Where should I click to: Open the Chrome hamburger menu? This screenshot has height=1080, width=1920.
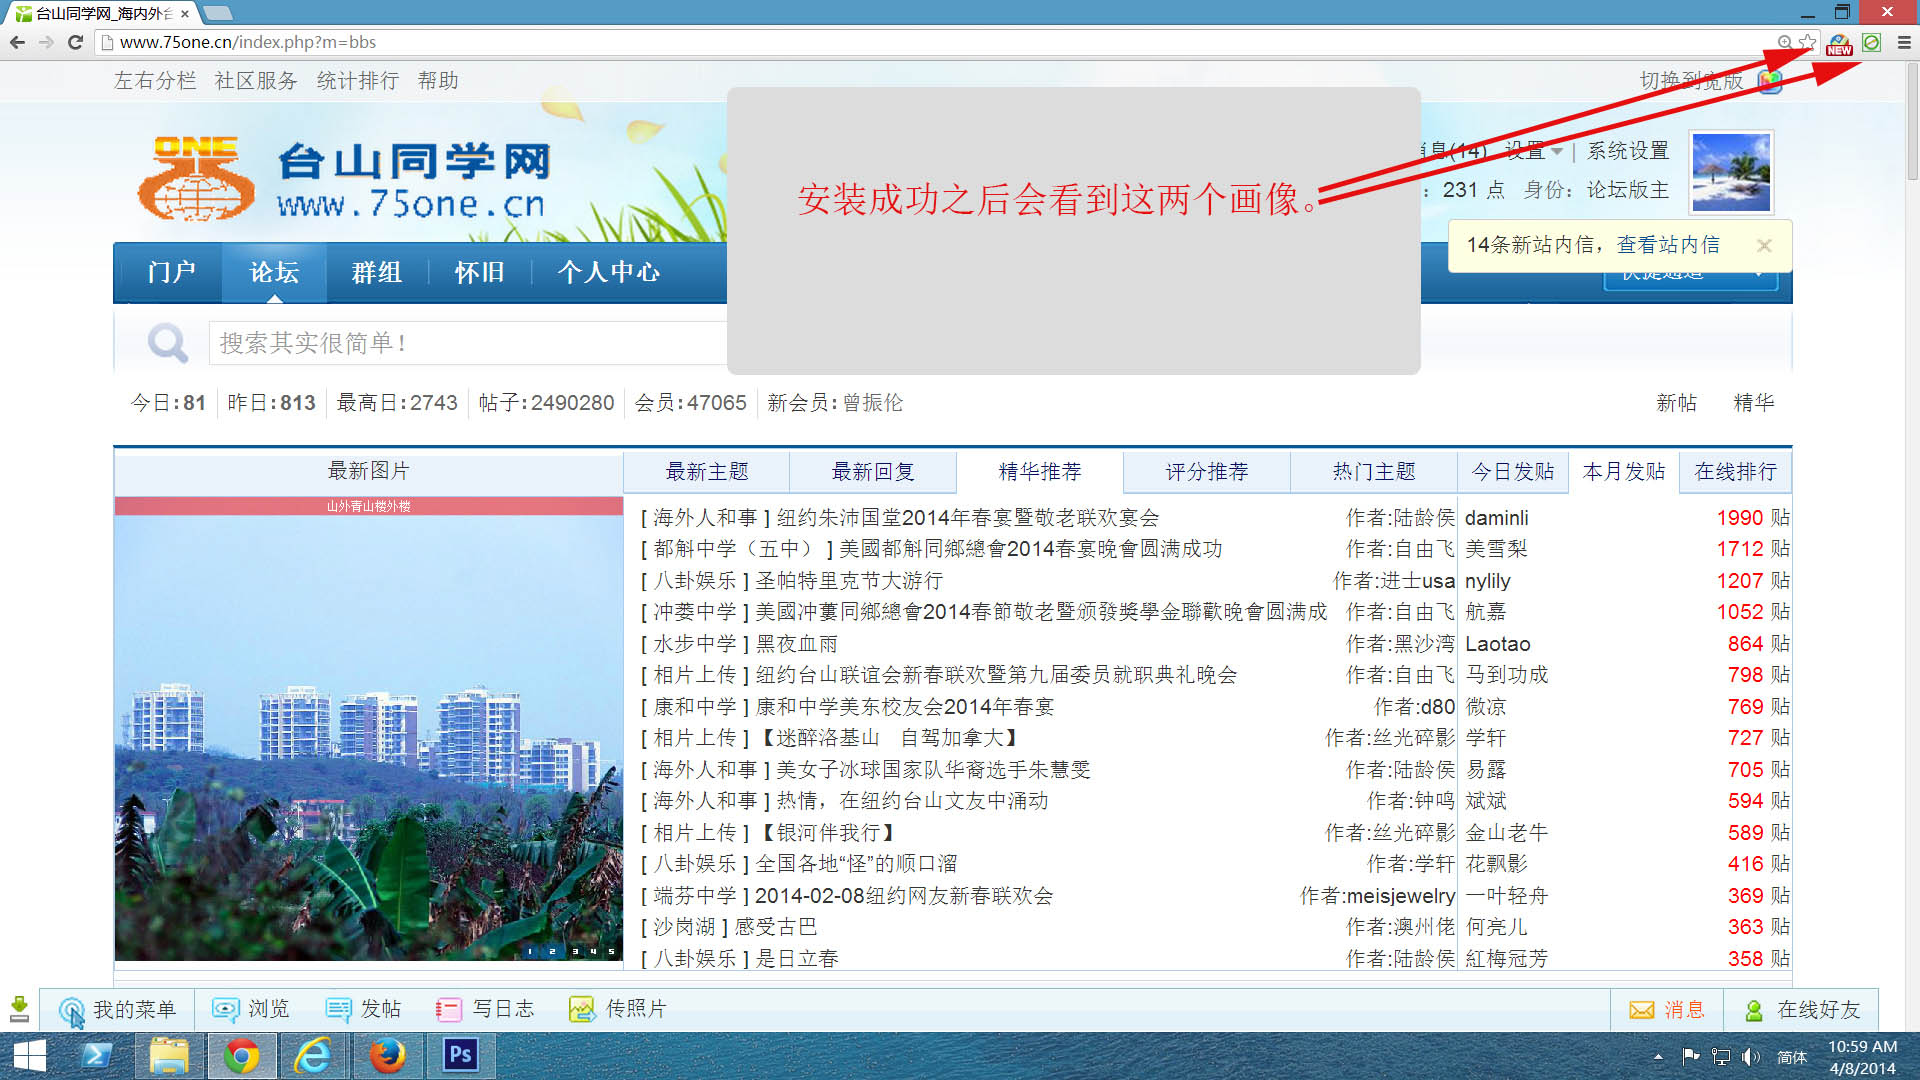pyautogui.click(x=1904, y=42)
